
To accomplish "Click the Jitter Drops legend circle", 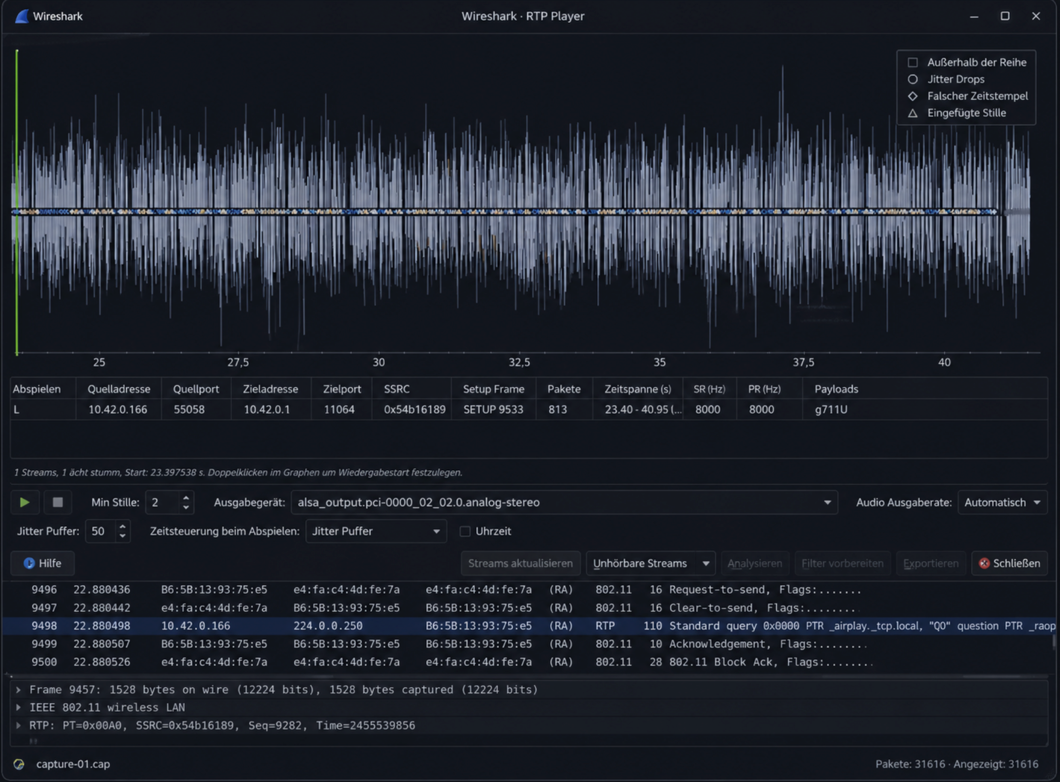I will 913,79.
